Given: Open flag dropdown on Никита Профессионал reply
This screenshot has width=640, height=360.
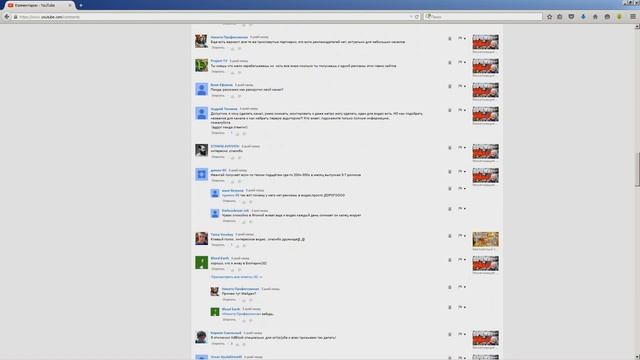Looking at the screenshot, I should coord(462,287).
